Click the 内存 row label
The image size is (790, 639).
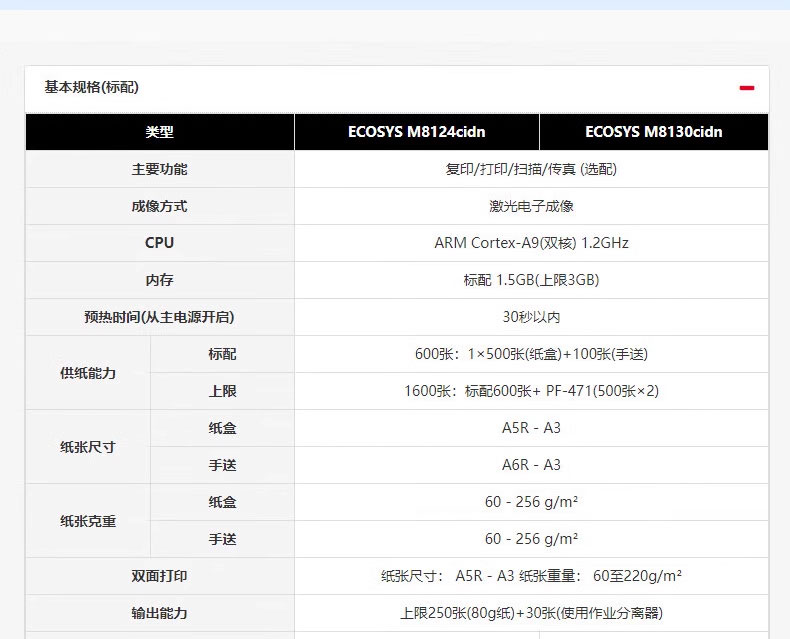coord(159,280)
